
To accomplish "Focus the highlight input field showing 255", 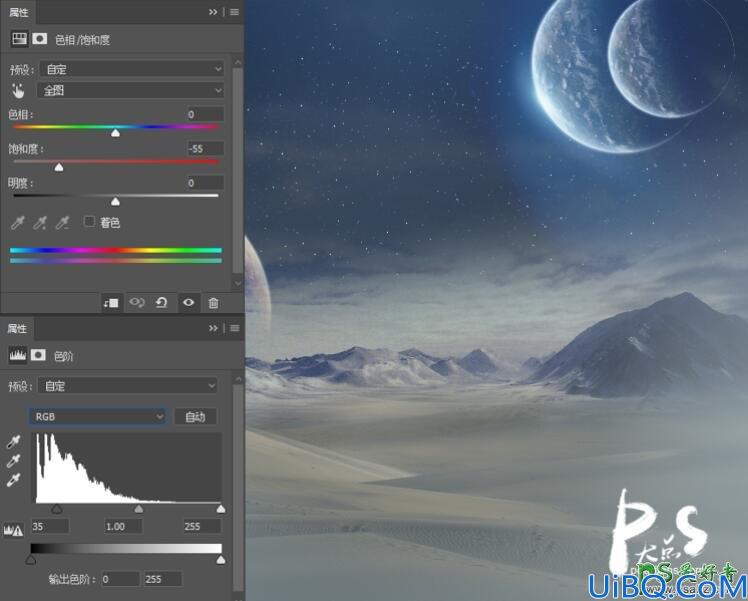I will point(202,527).
